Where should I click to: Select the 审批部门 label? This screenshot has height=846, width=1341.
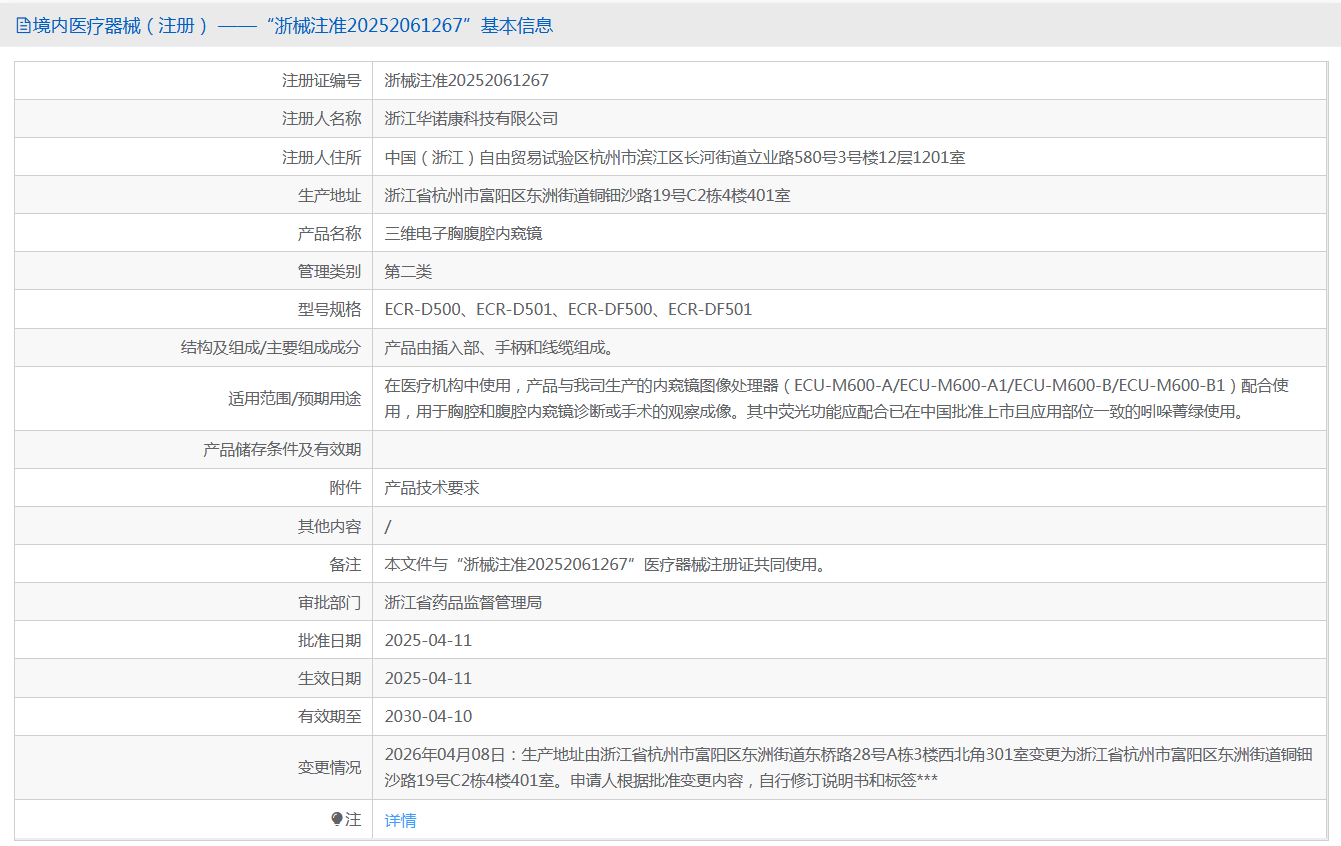329,602
